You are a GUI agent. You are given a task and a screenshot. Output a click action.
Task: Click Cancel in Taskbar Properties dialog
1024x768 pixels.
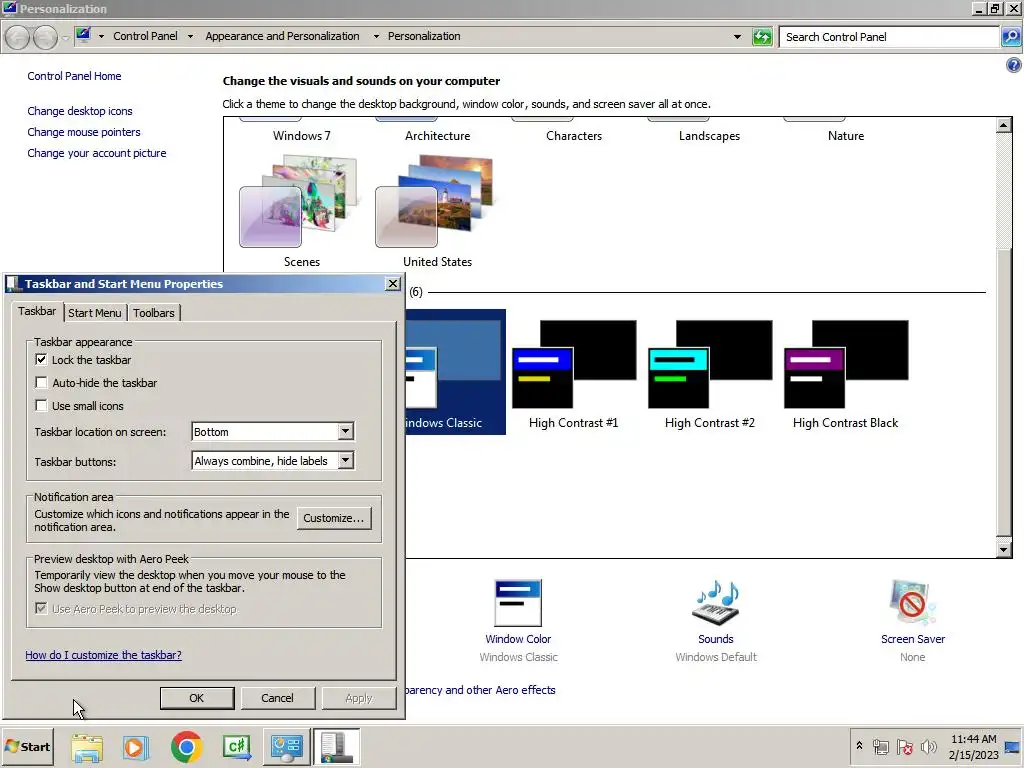click(x=278, y=698)
